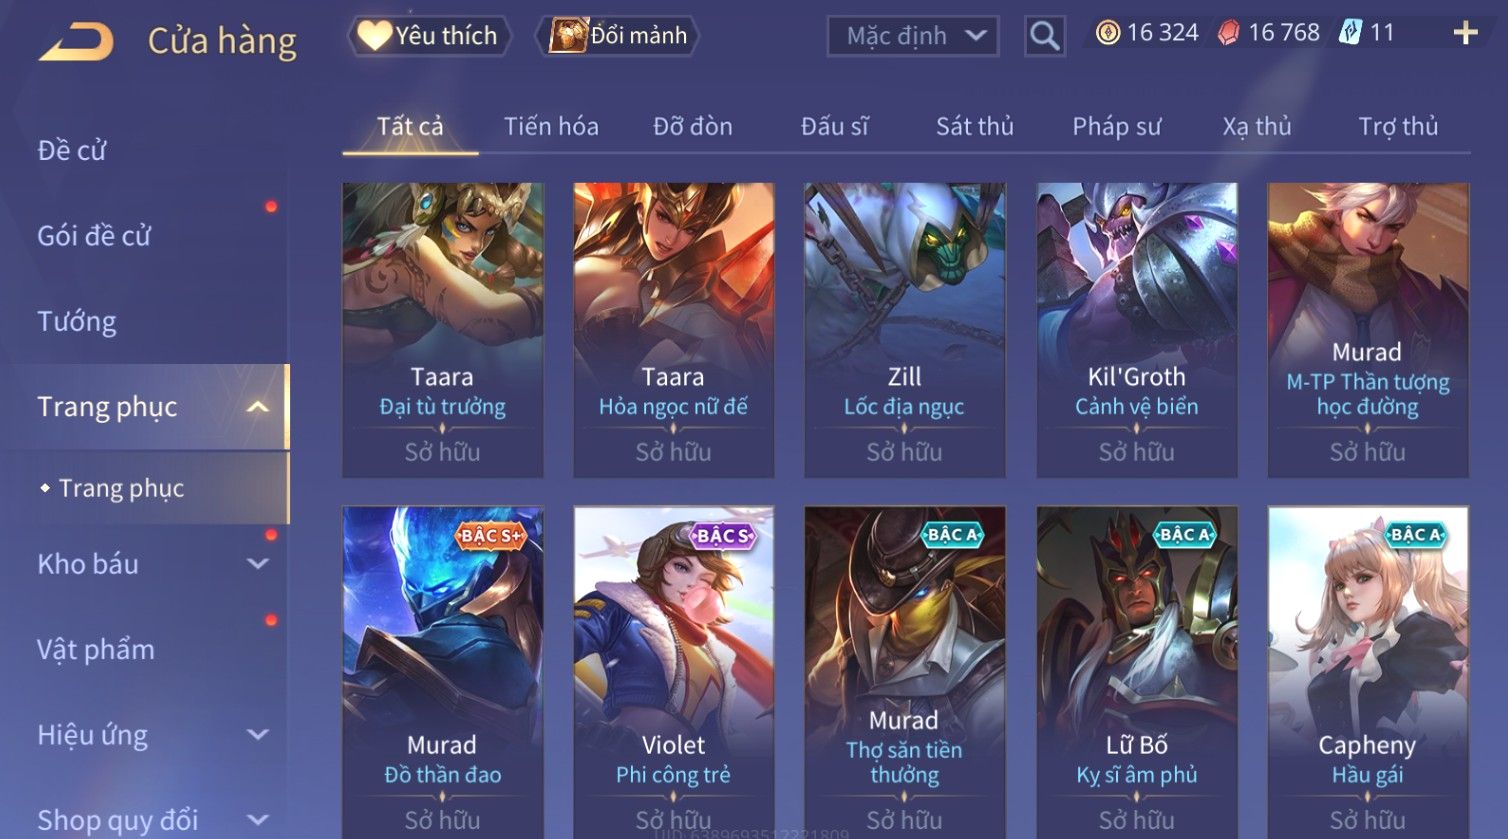The width and height of the screenshot is (1508, 839).
Task: Tap the red gem currency icon
Action: tap(1228, 33)
